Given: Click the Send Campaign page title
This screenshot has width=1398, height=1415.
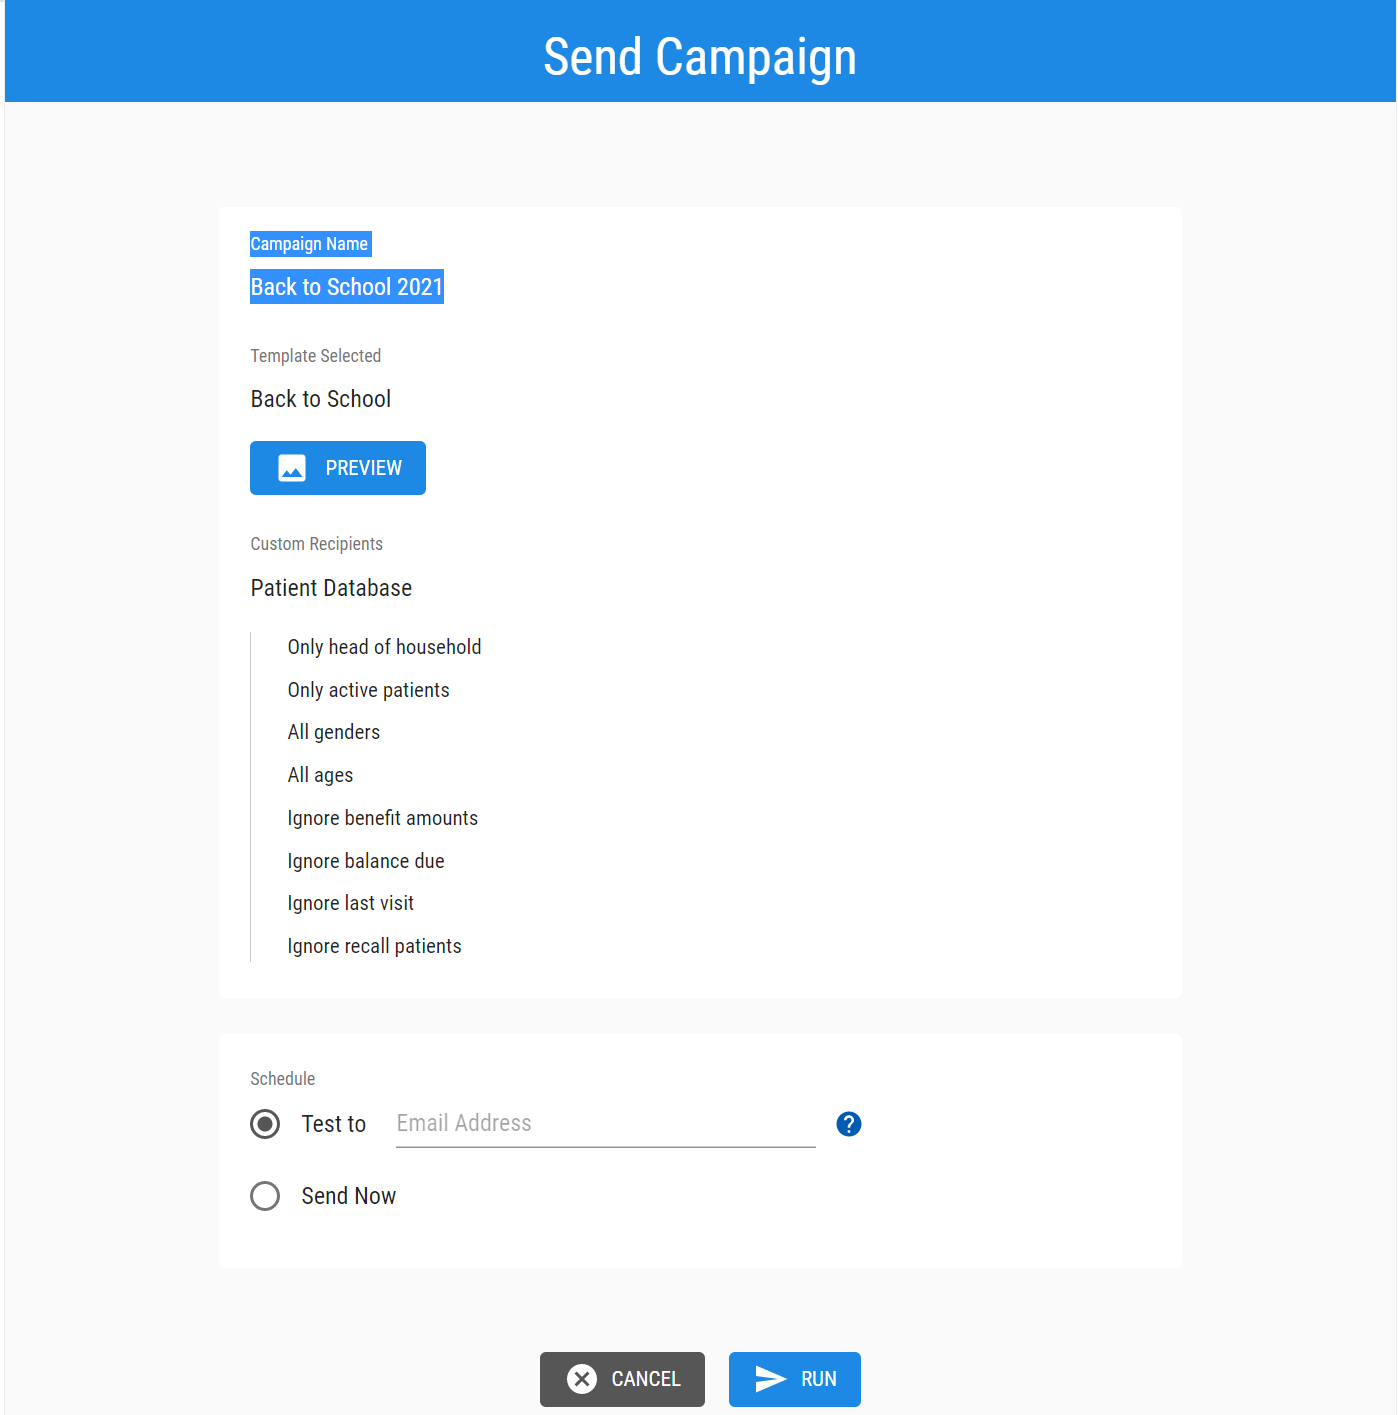Looking at the screenshot, I should point(700,57).
